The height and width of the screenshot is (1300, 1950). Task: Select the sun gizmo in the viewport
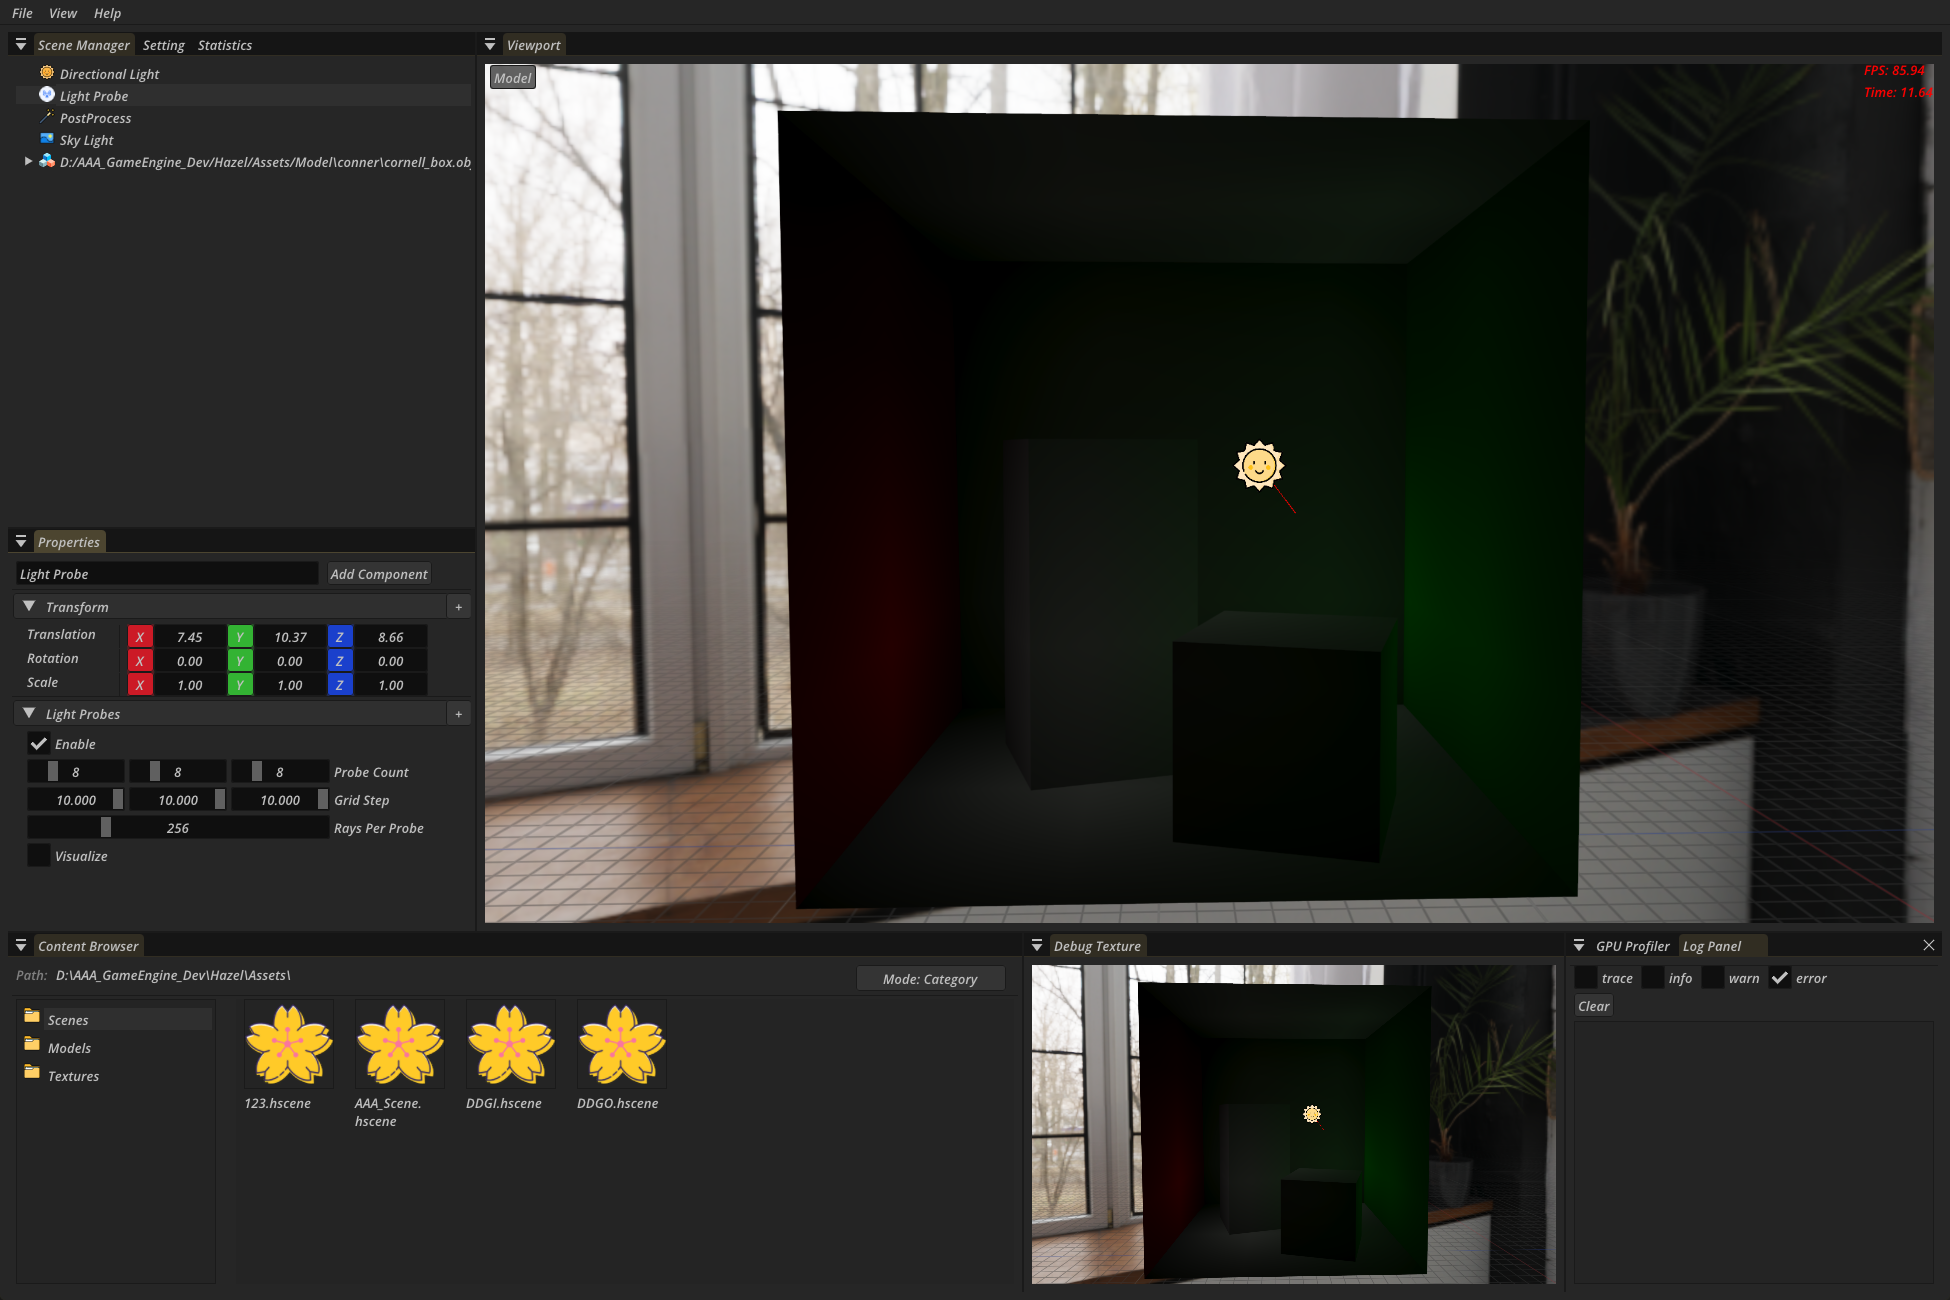[x=1259, y=466]
